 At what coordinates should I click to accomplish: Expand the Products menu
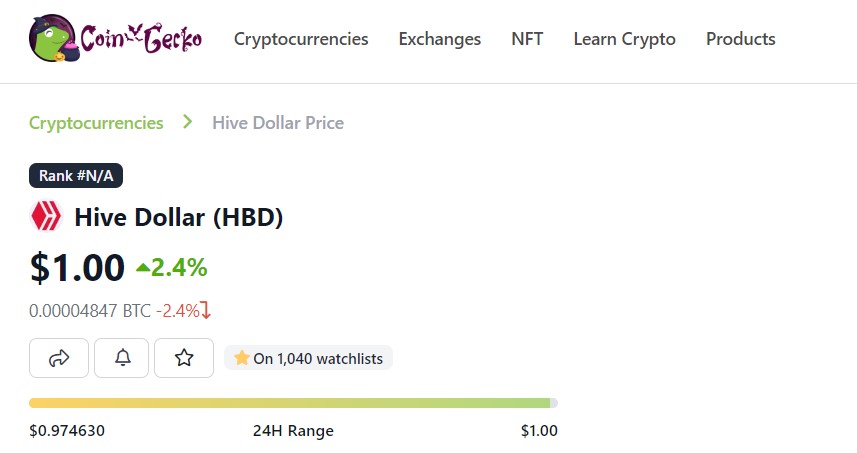(x=741, y=39)
